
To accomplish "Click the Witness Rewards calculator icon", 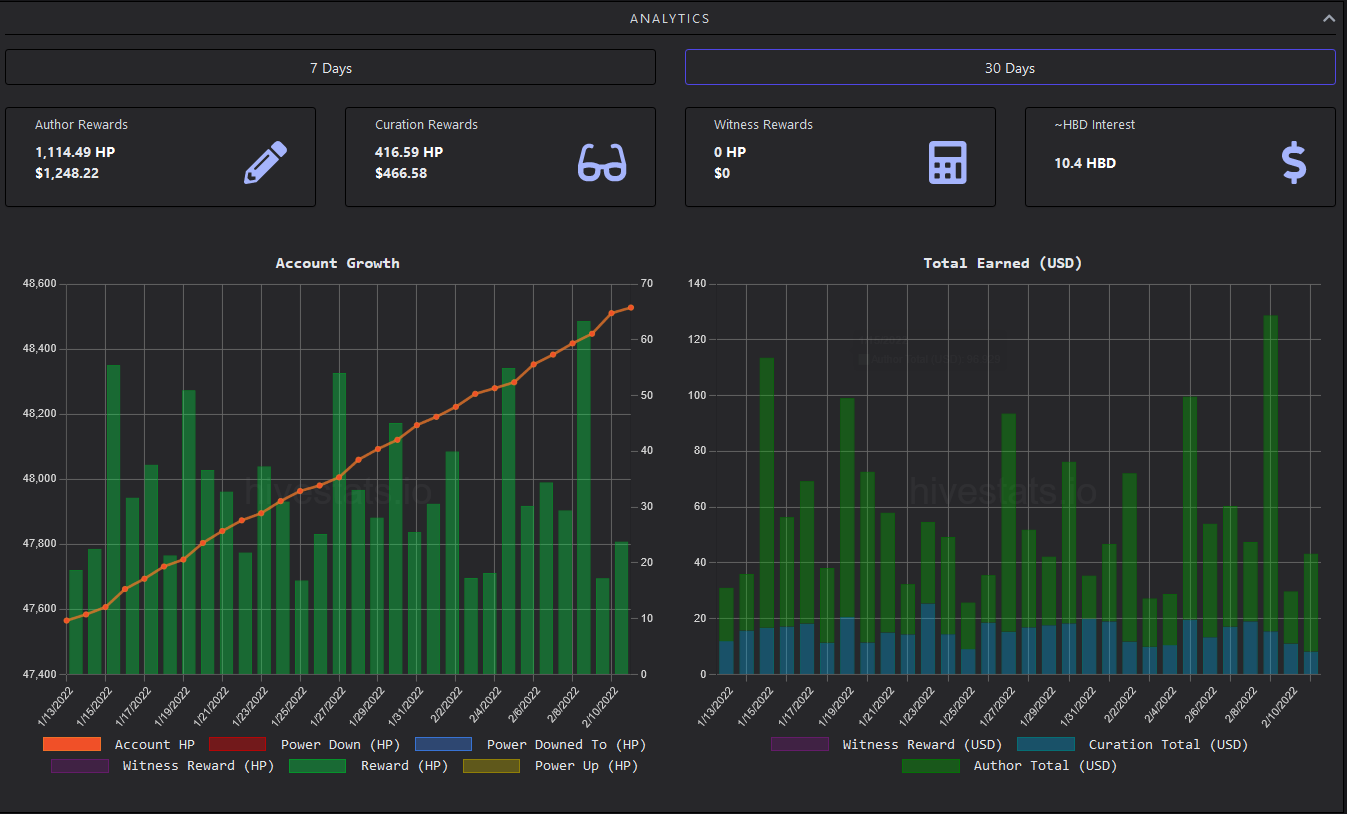I will click(x=947, y=162).
